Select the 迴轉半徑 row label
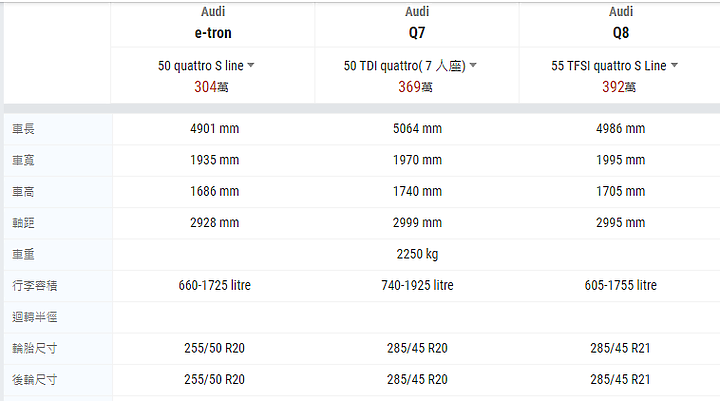 [x=34, y=317]
